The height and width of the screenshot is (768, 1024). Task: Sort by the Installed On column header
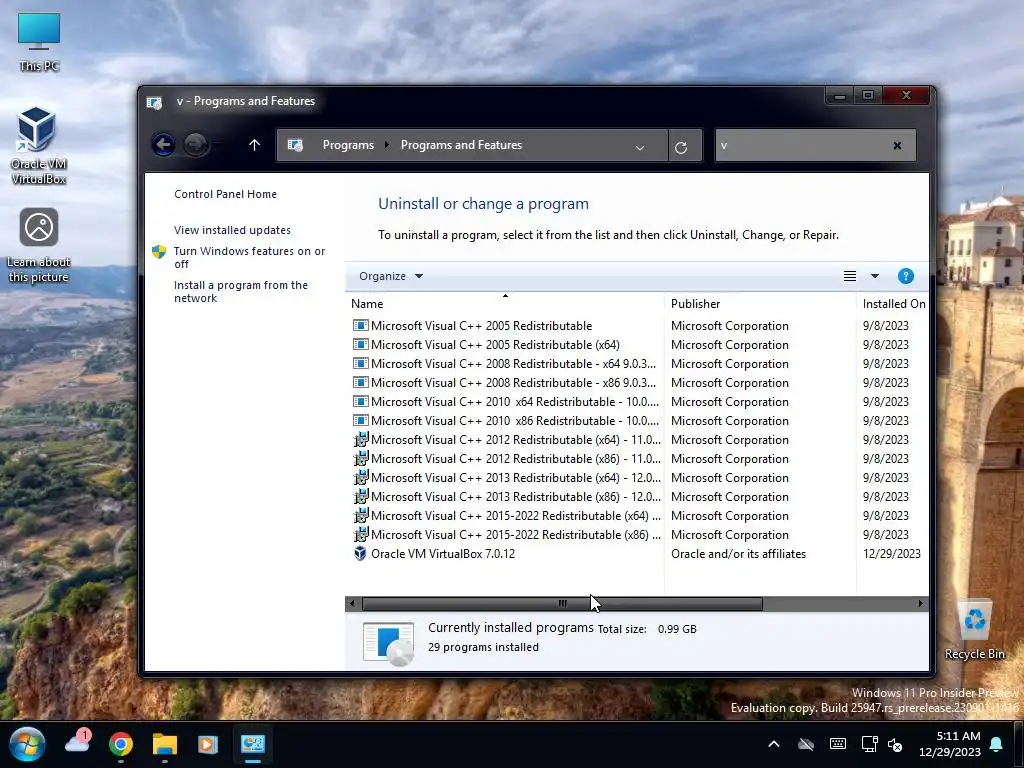(x=893, y=304)
